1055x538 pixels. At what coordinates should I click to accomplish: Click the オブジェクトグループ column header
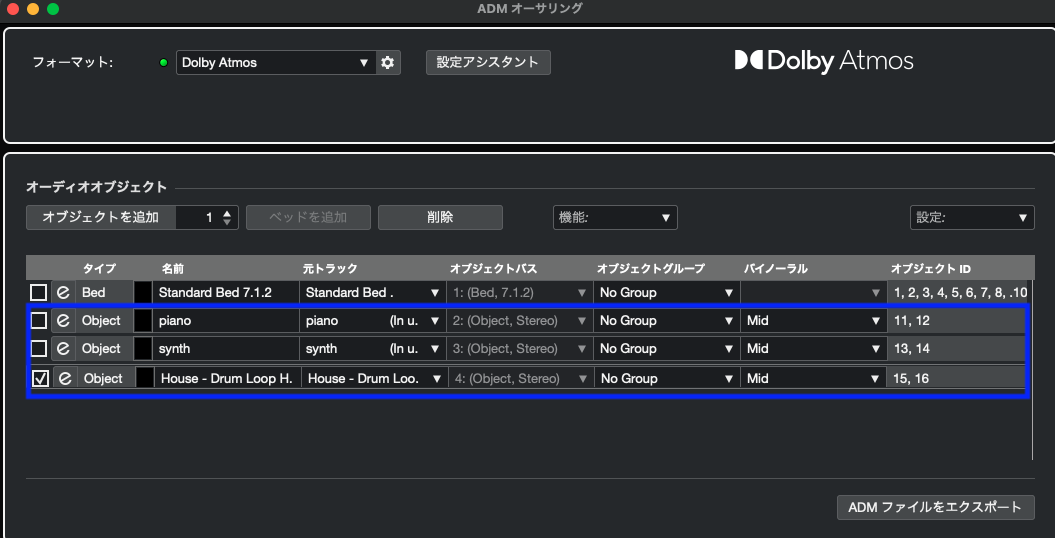tap(651, 269)
